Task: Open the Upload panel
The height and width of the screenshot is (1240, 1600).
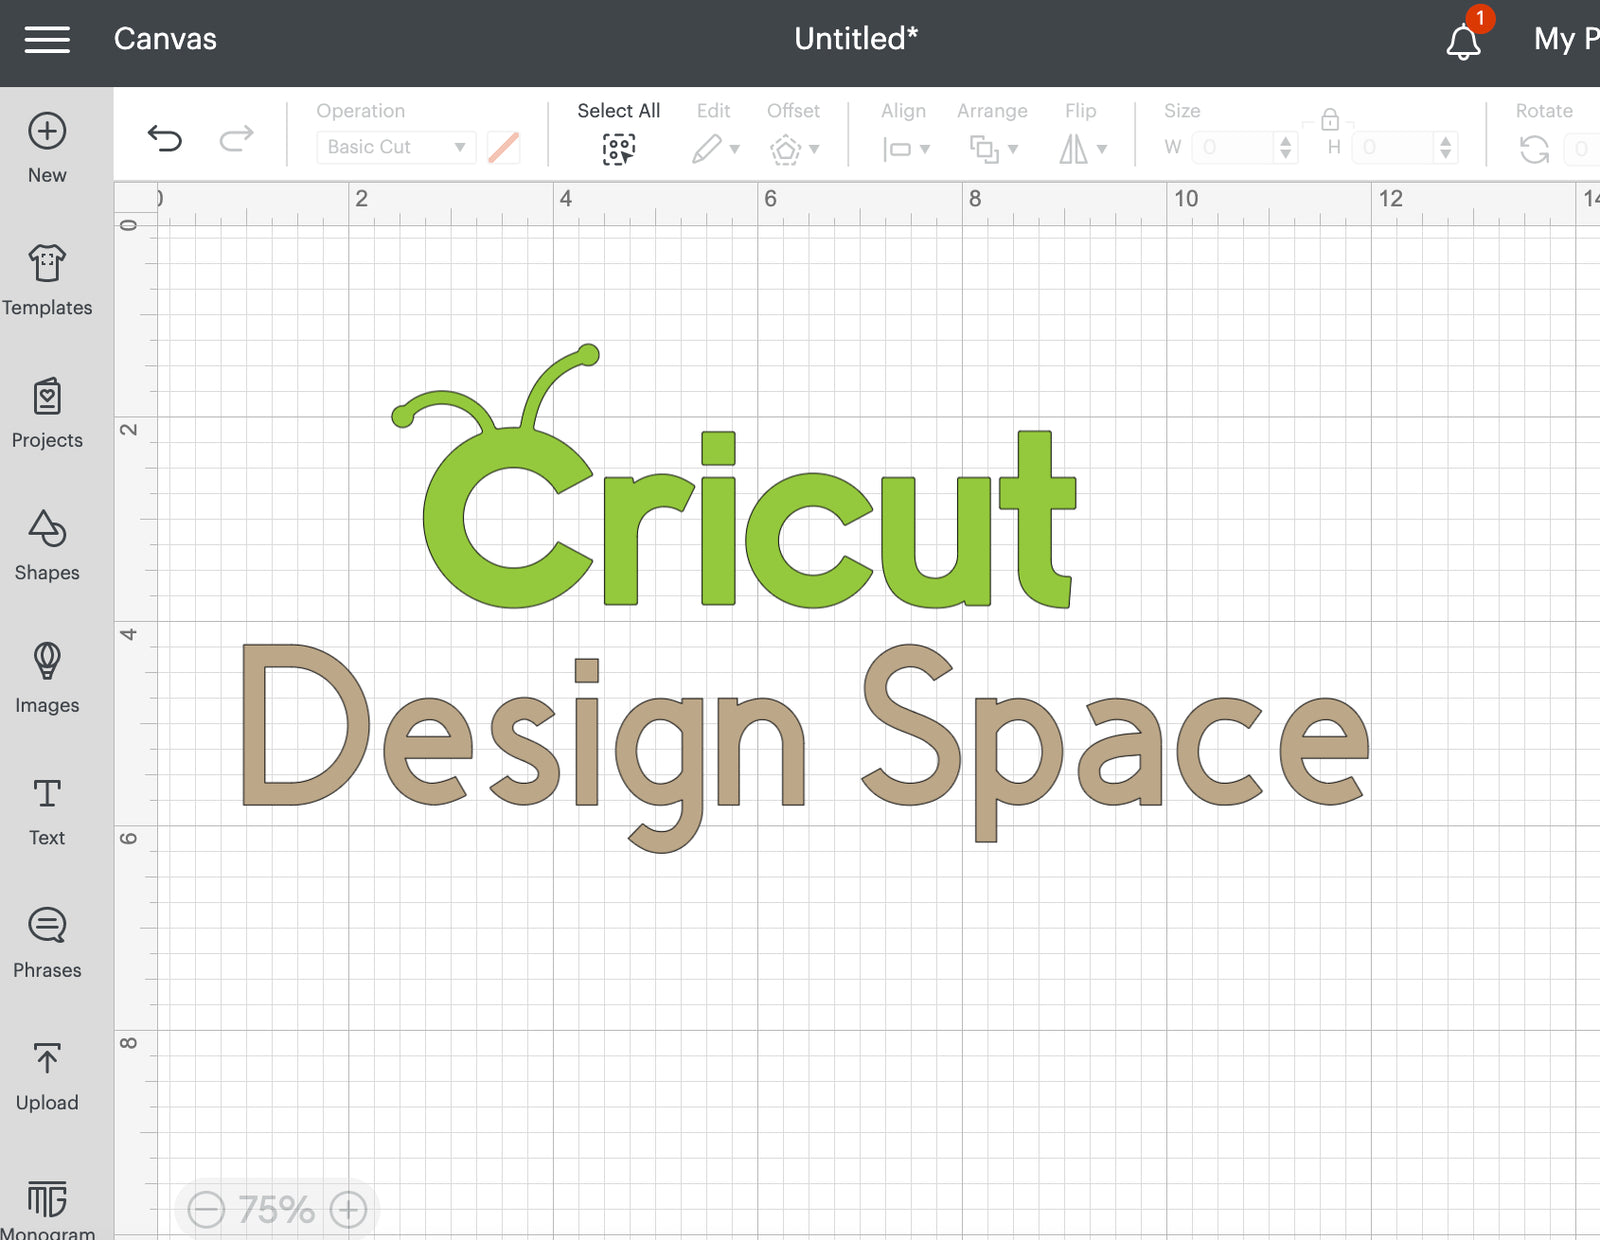Action: pos(47,1076)
